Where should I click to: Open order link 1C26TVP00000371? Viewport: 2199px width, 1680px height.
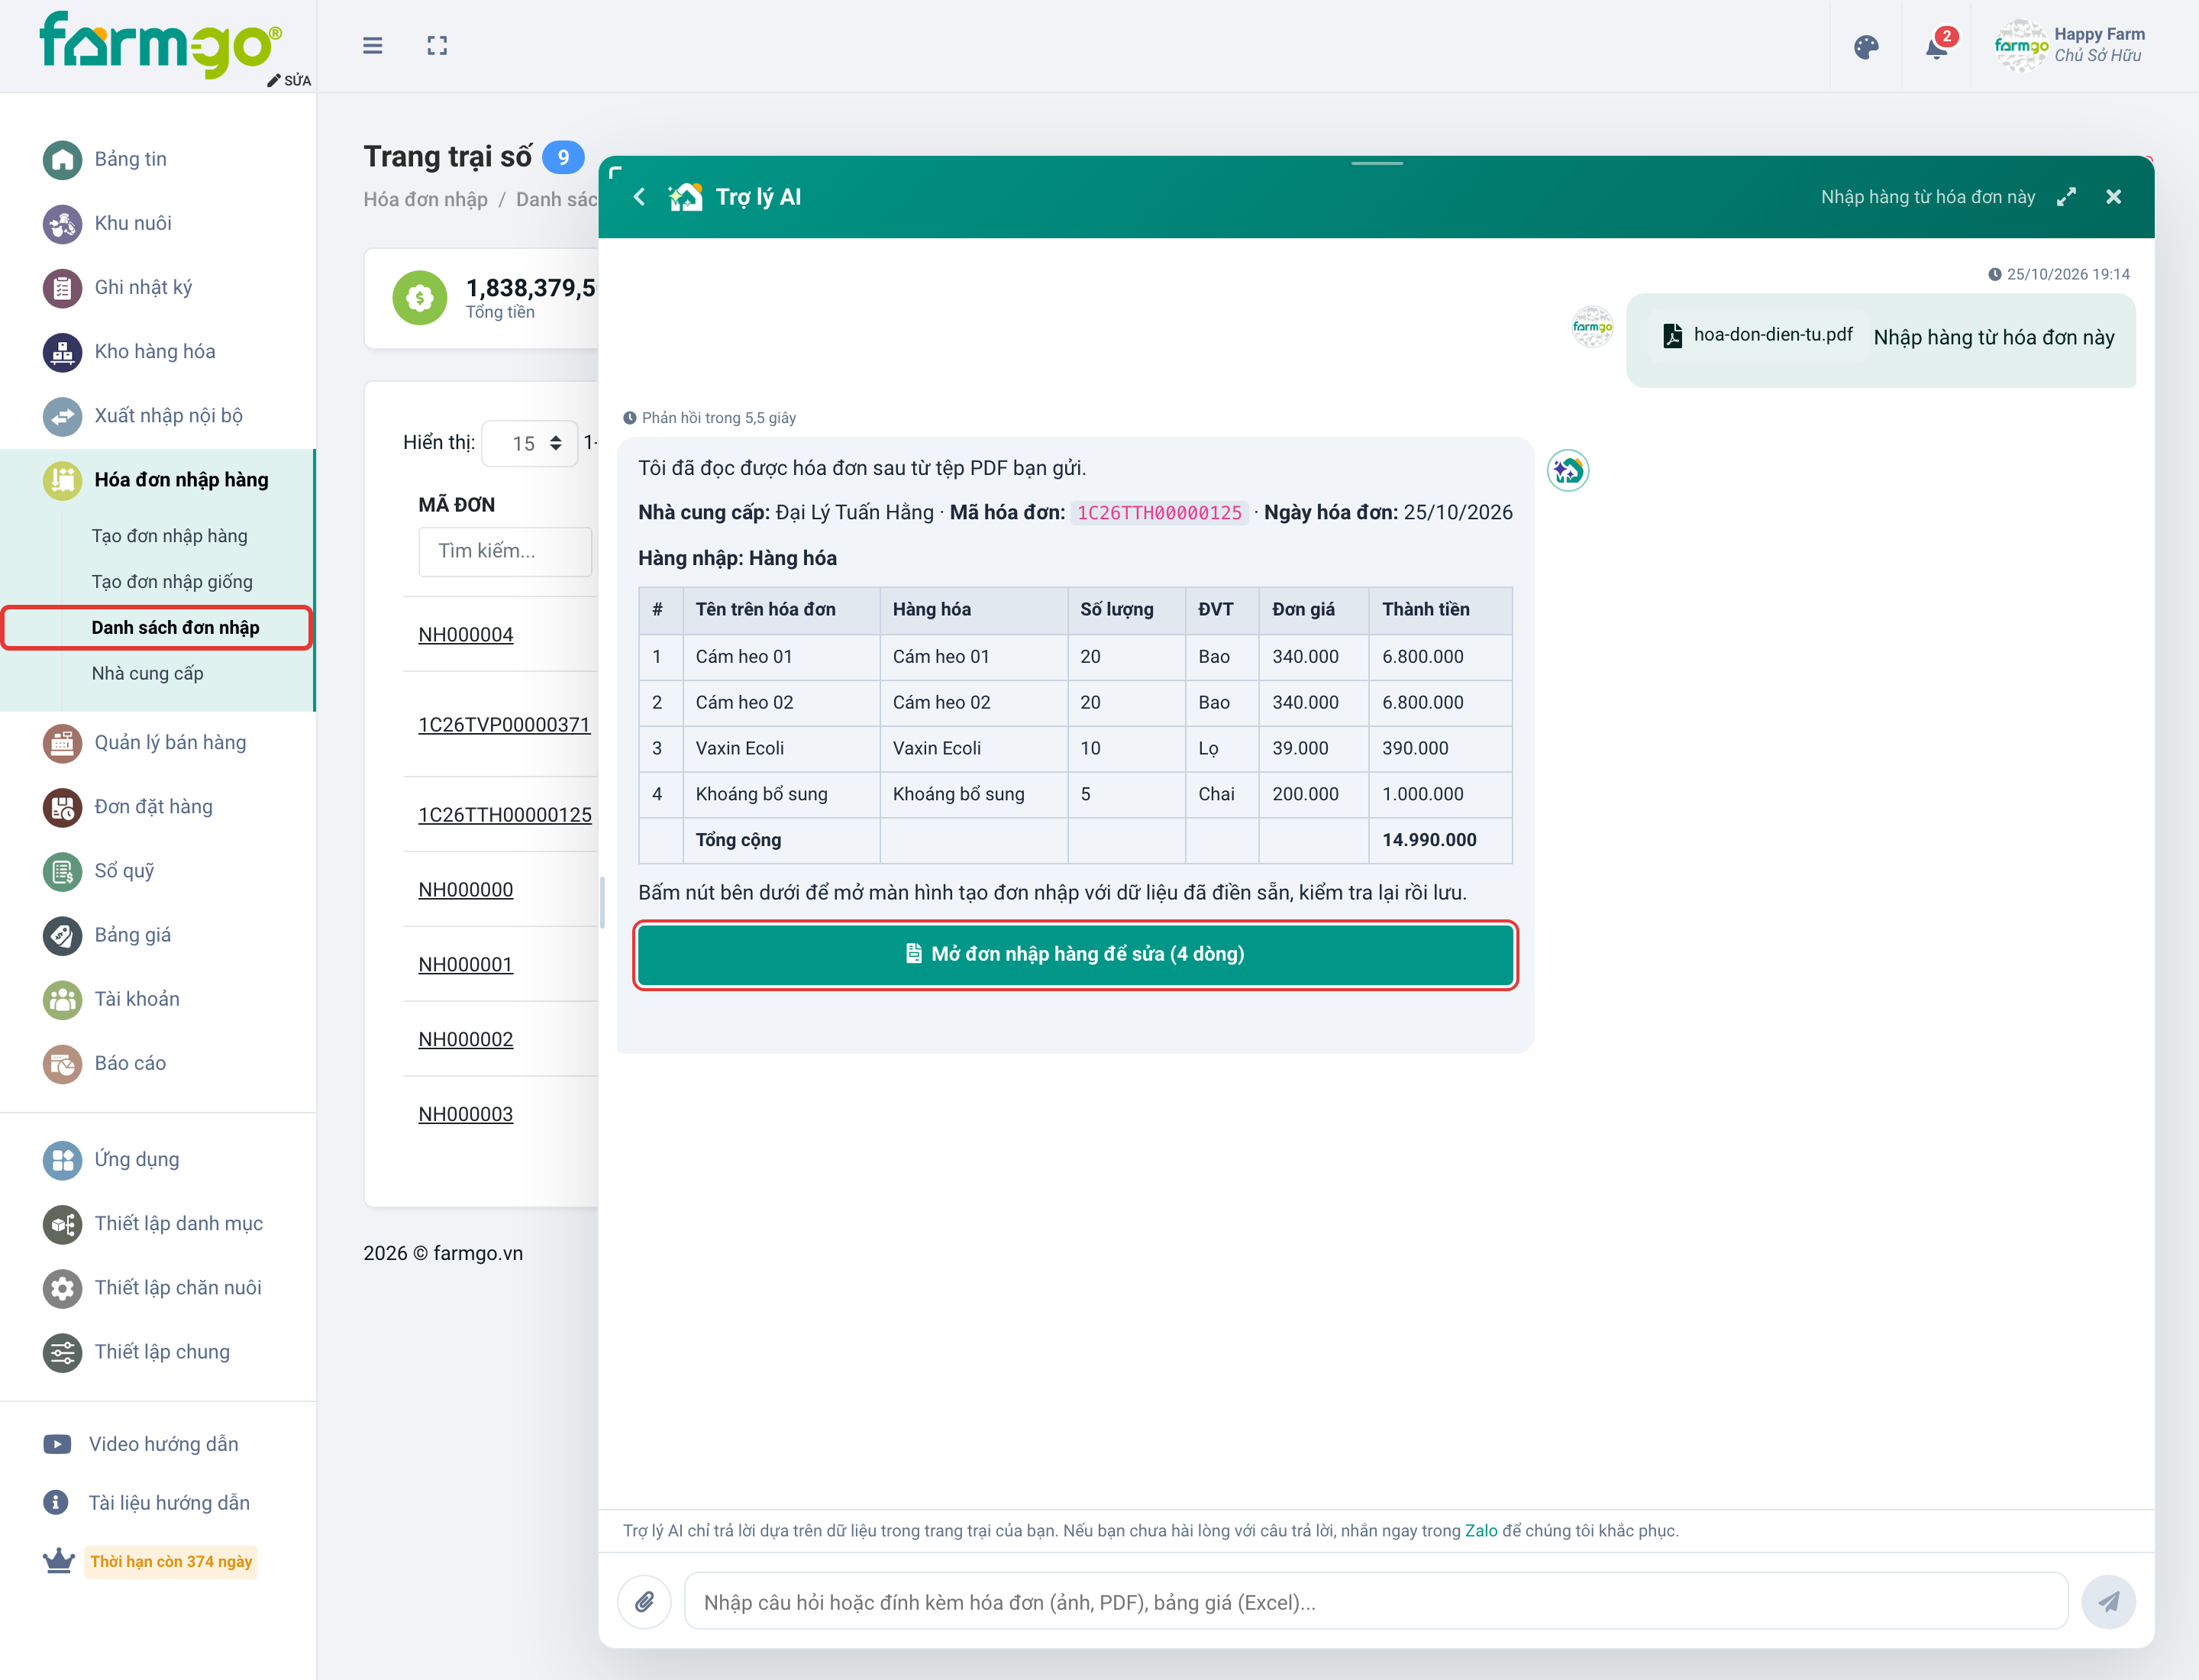pos(504,725)
